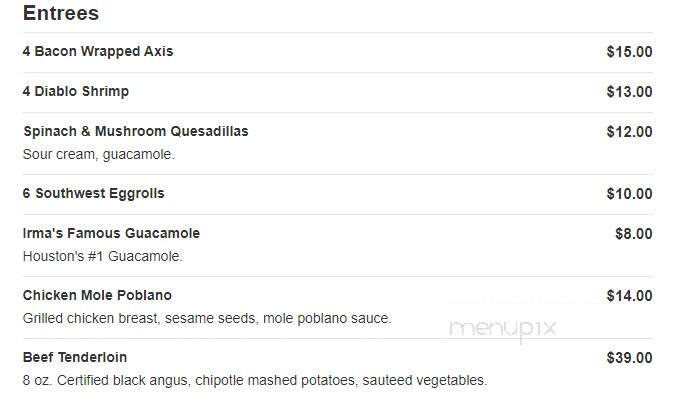This screenshot has height=411, width=682.
Task: Select the Beef Tenderloin entry
Action: pyautogui.click(x=75, y=358)
